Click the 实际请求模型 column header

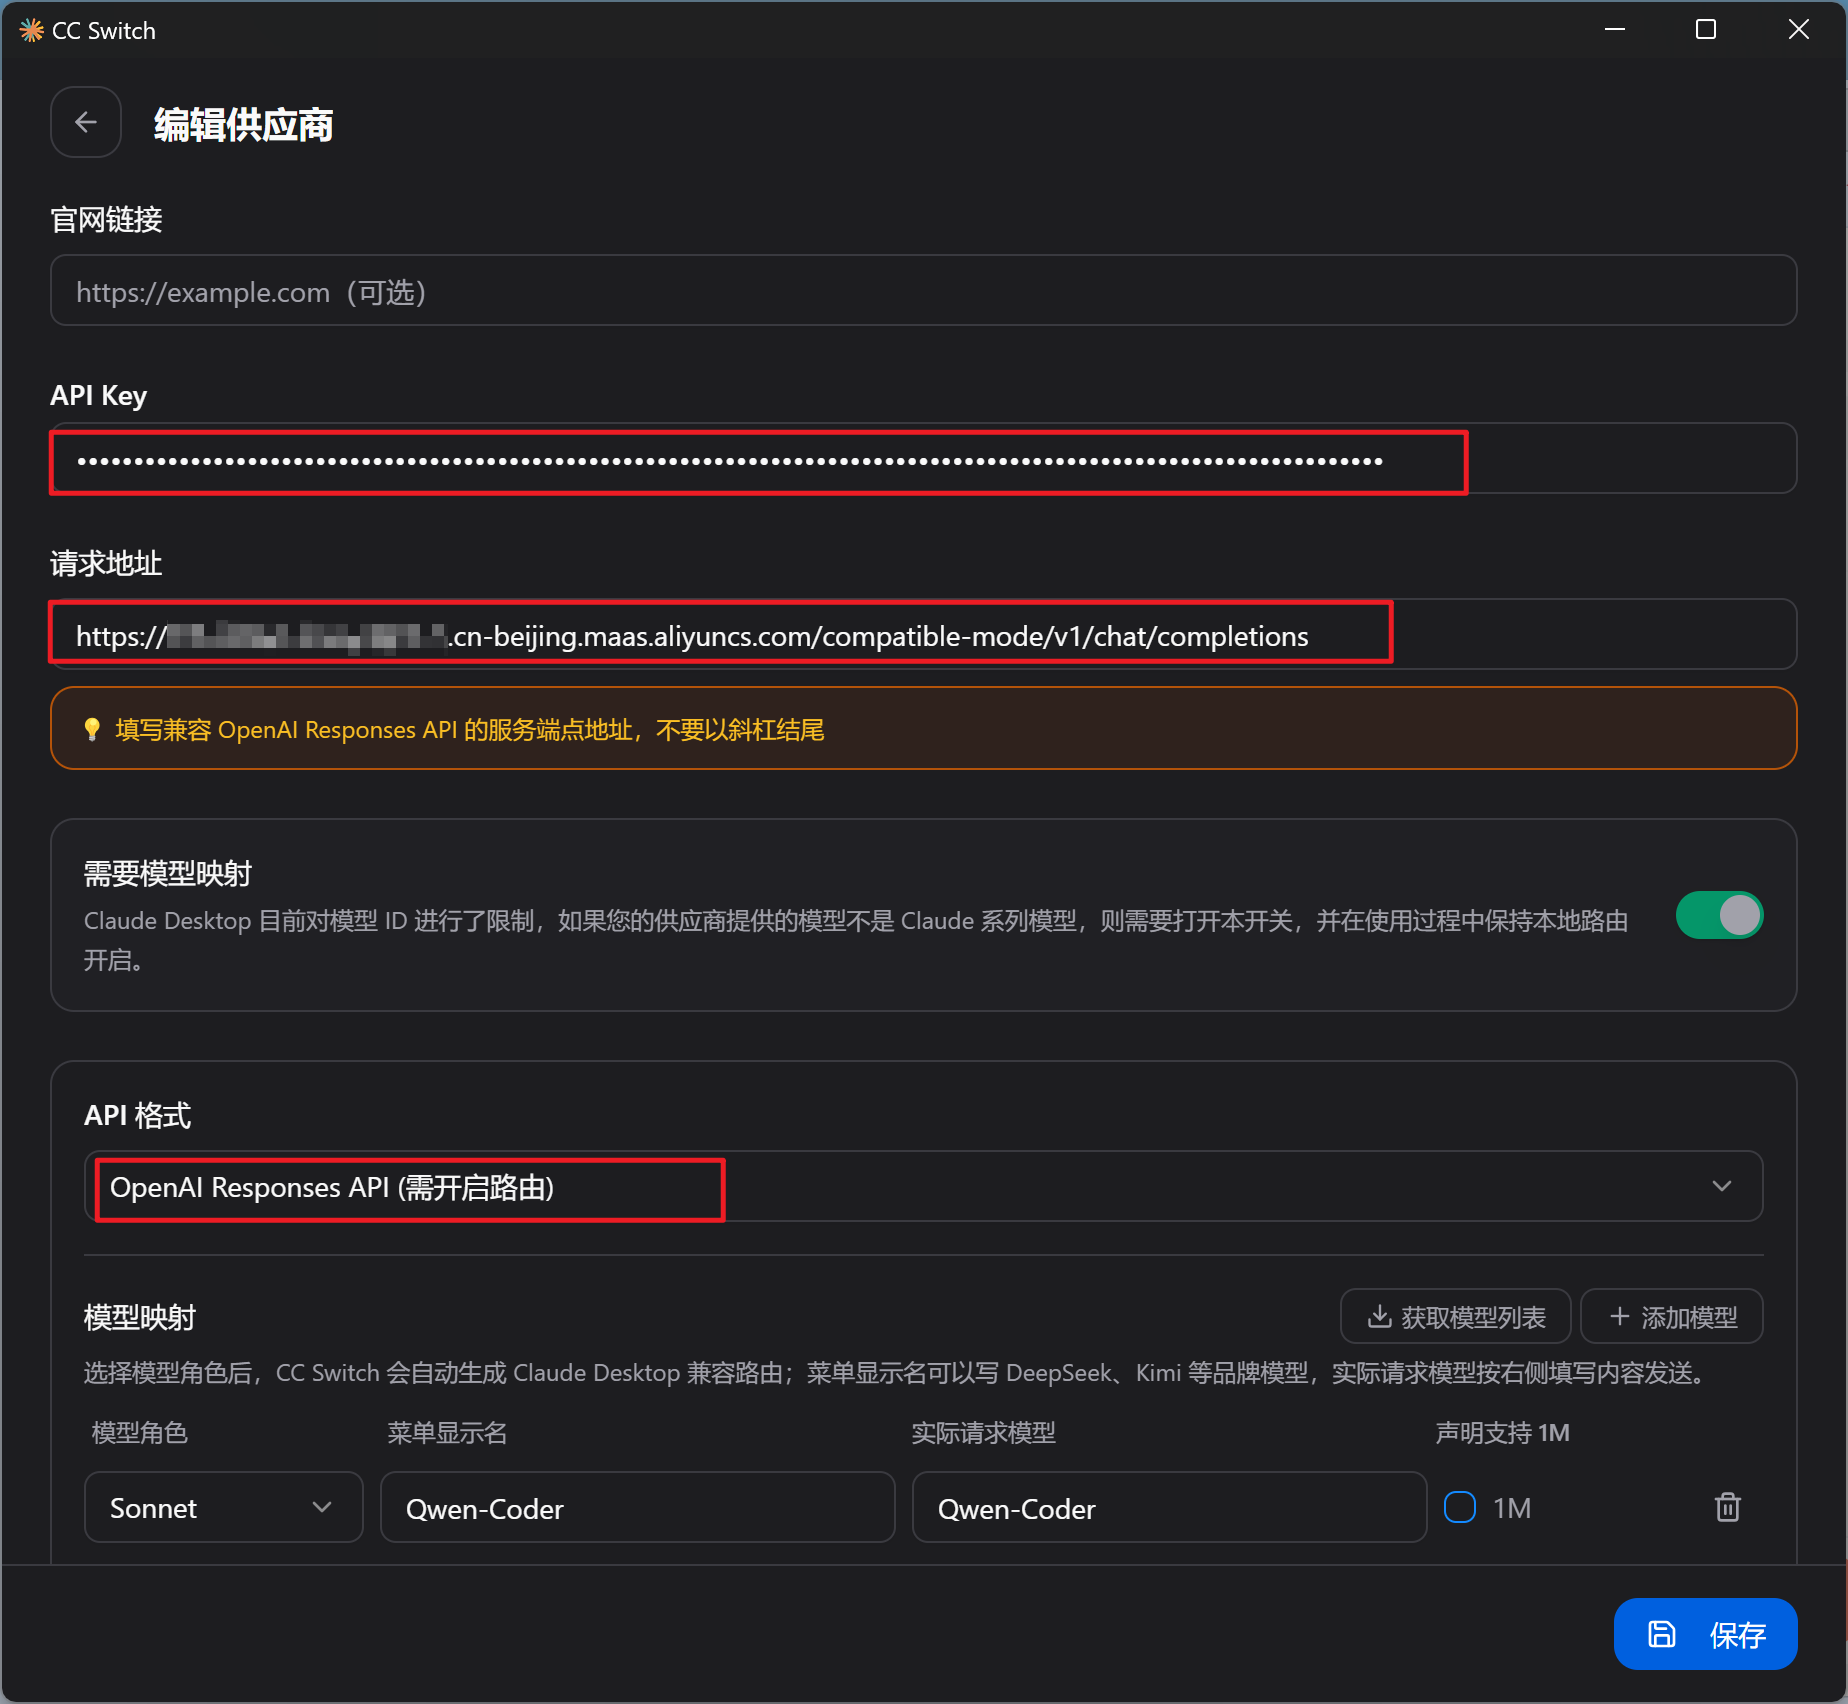pos(983,1433)
